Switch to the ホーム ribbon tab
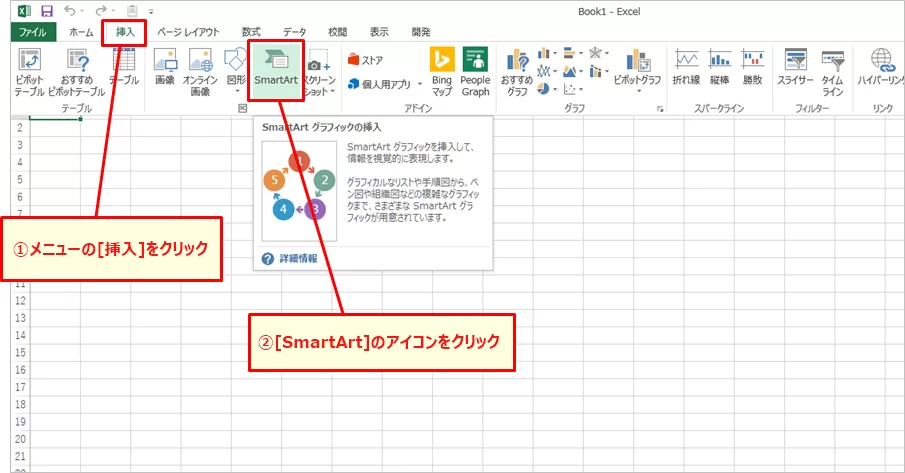Image resolution: width=905 pixels, height=473 pixels. 81,32
